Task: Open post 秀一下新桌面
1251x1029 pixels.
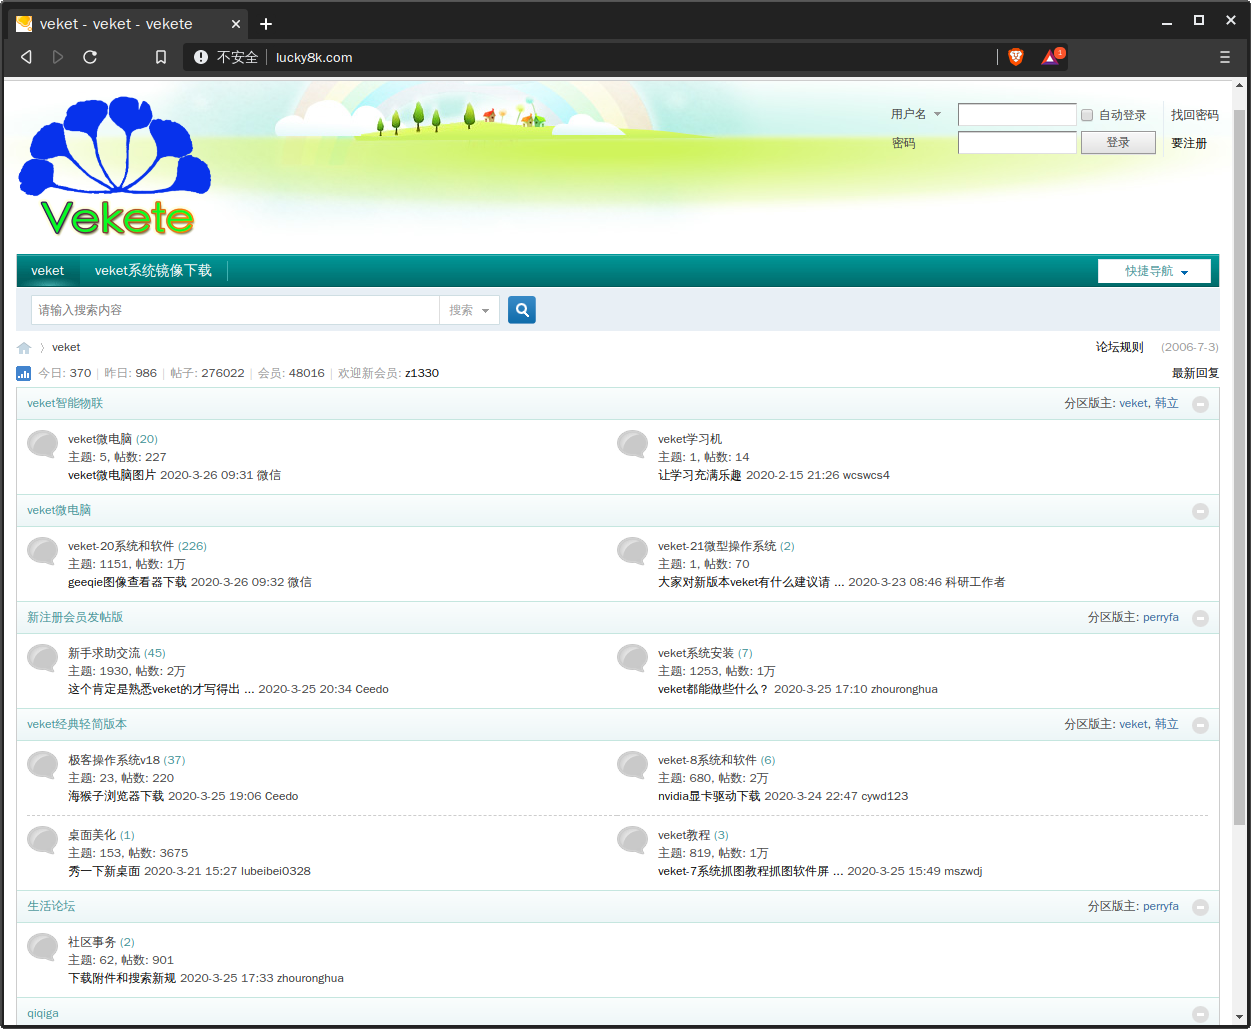Action: (104, 871)
